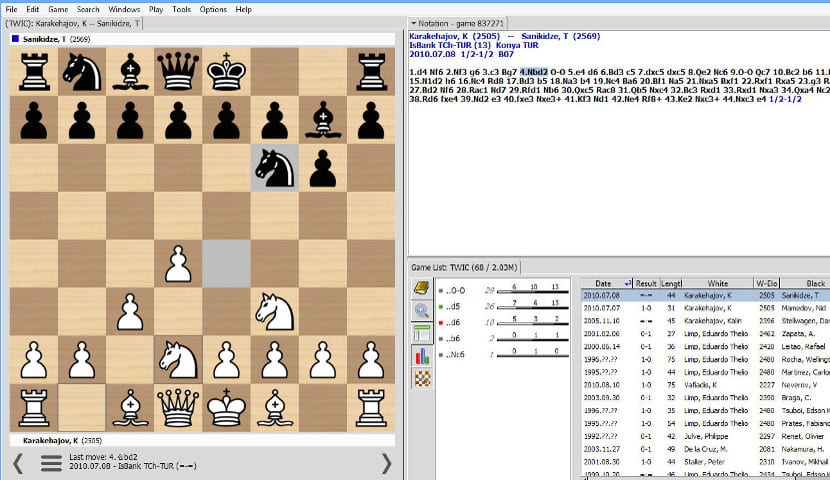This screenshot has width=830, height=480.
Task: Select the 2010.07.07 game versus Mamedov
Action: (706, 308)
